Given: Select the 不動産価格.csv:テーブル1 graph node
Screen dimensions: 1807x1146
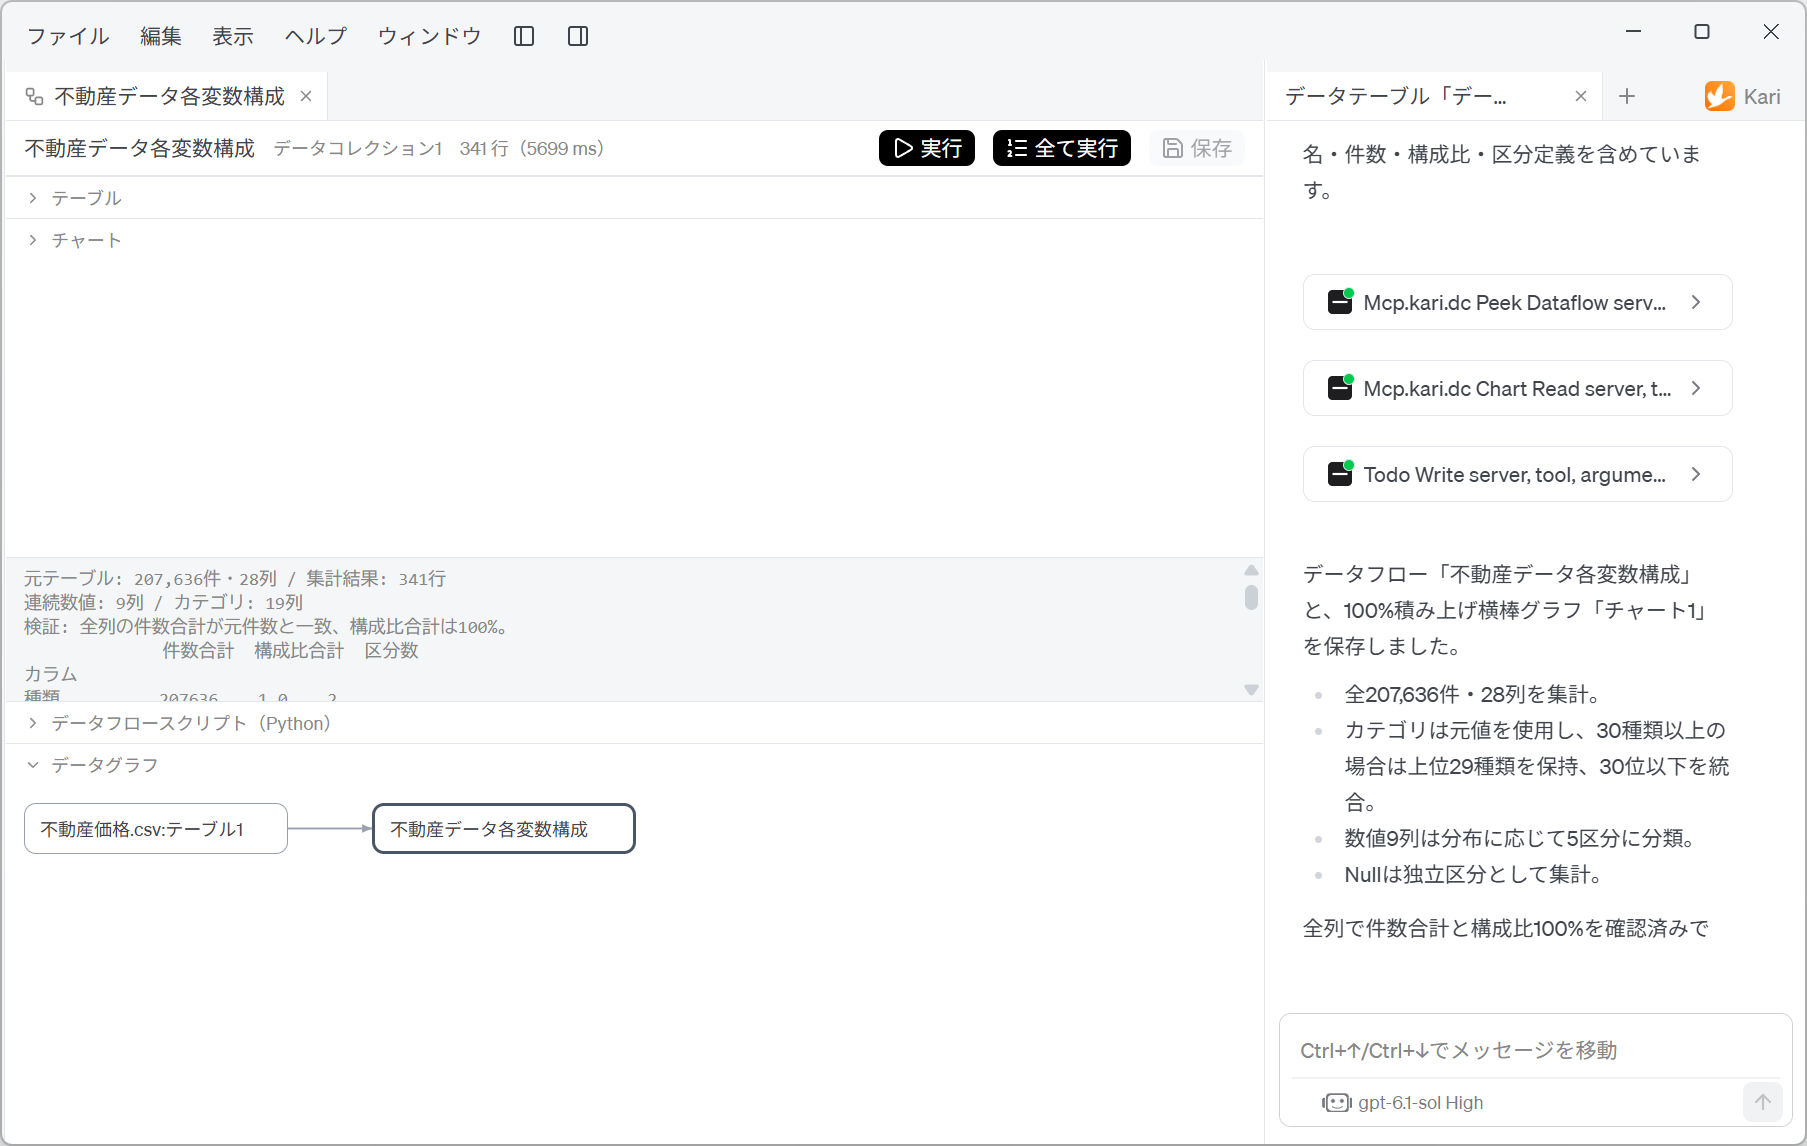Looking at the screenshot, I should click(x=156, y=828).
